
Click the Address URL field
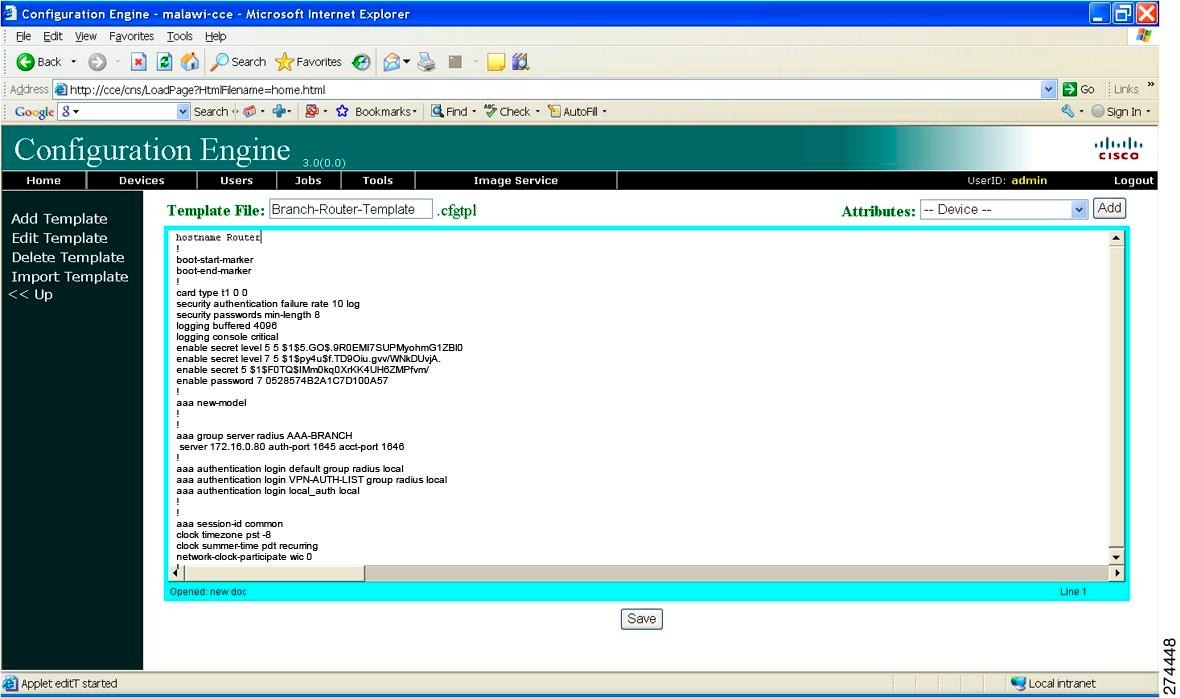tap(554, 90)
